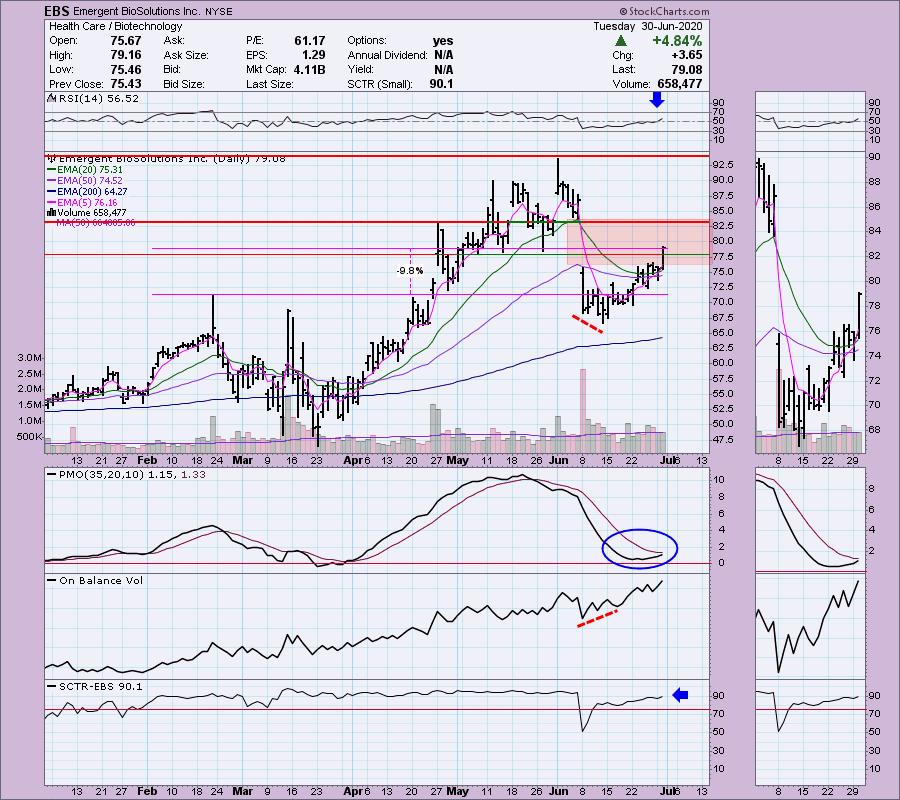Image resolution: width=900 pixels, height=800 pixels.
Task: Select the Prev Close value 75.43
Action: pos(126,84)
